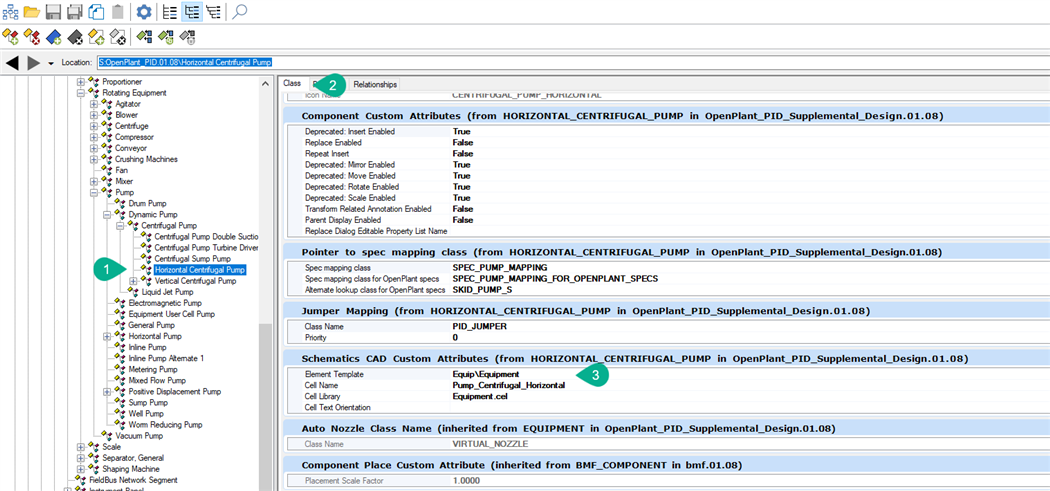
Task: Select the Metering Pump tree item
Action: click(x=153, y=369)
